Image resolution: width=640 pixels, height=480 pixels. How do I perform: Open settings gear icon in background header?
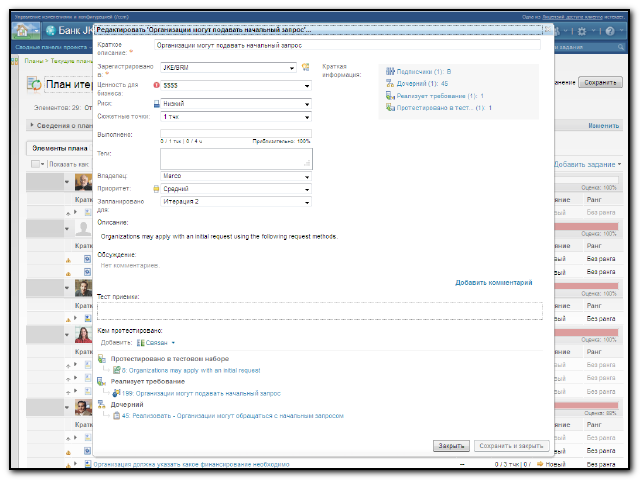[x=582, y=31]
